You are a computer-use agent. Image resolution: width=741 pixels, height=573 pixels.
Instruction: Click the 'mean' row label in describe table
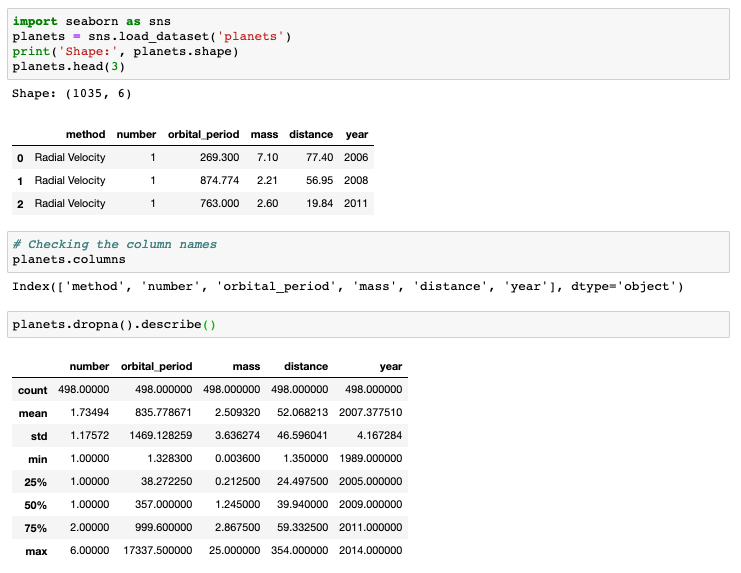click(x=33, y=413)
